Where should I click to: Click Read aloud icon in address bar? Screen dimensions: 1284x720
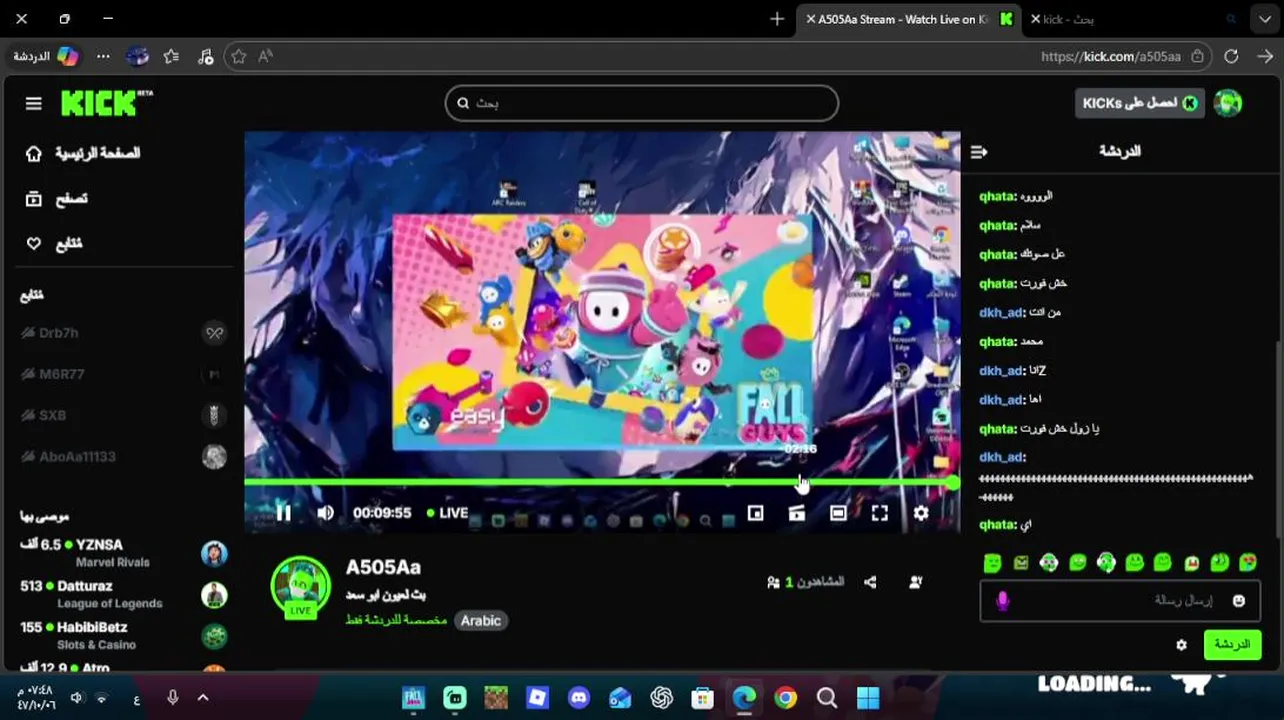[265, 57]
